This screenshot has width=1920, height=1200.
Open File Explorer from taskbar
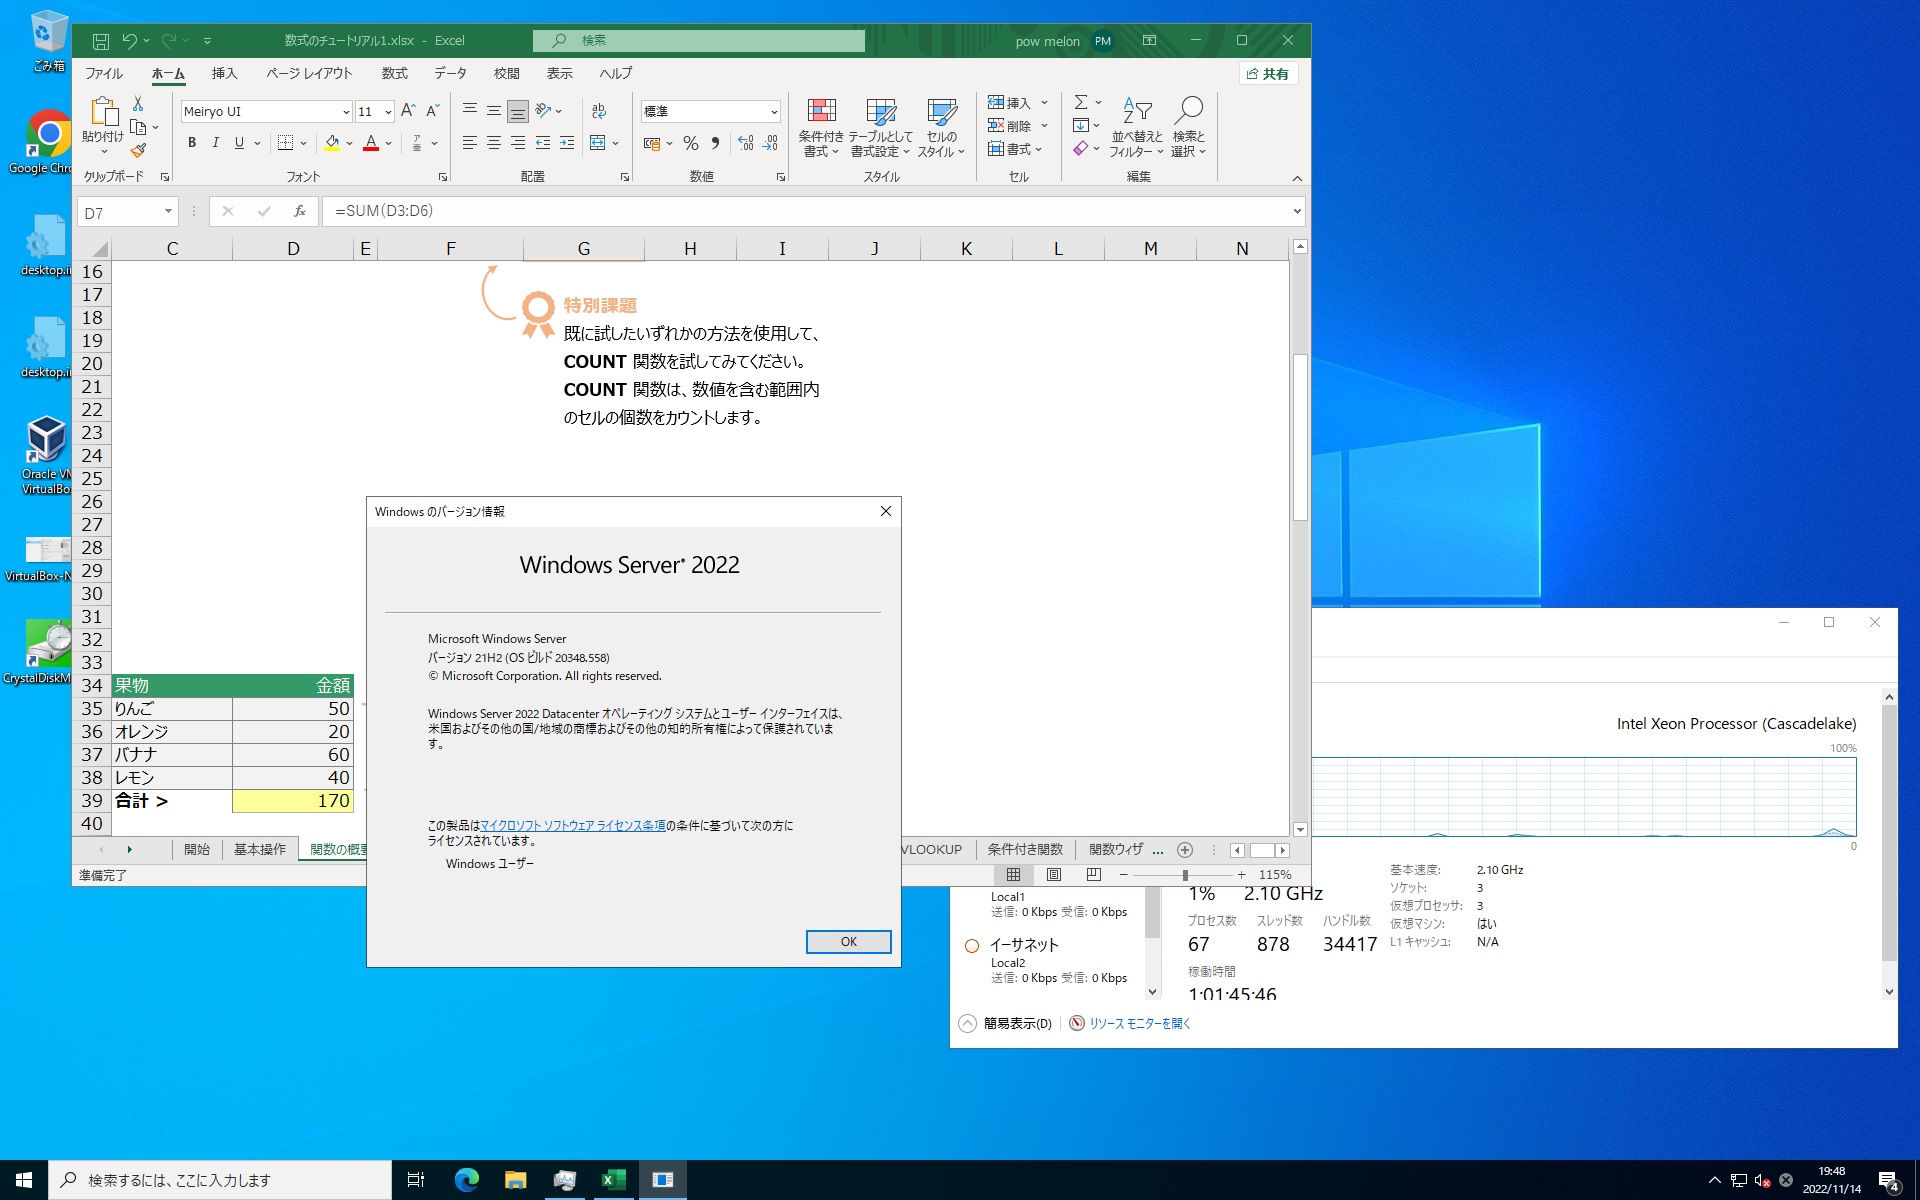click(515, 1180)
